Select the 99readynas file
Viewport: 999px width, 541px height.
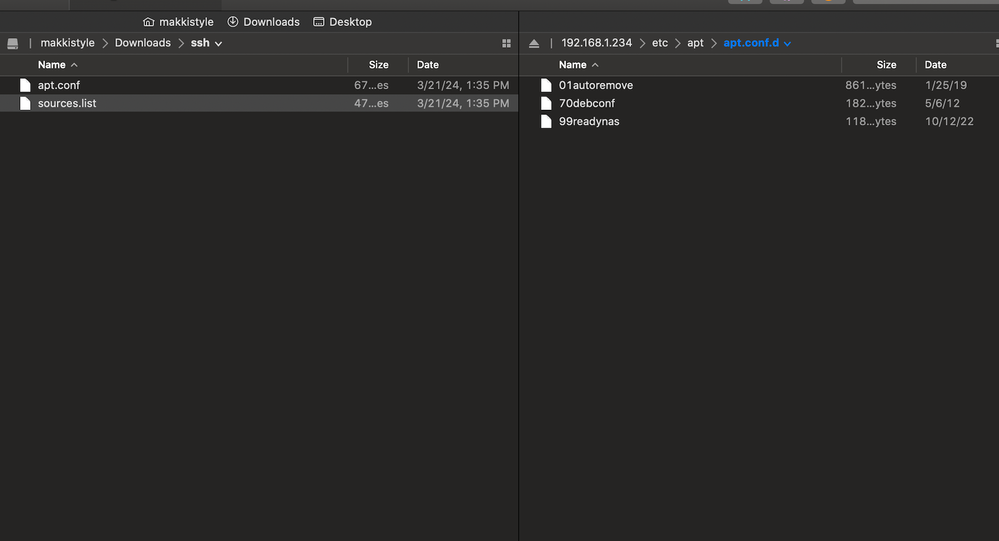point(589,121)
